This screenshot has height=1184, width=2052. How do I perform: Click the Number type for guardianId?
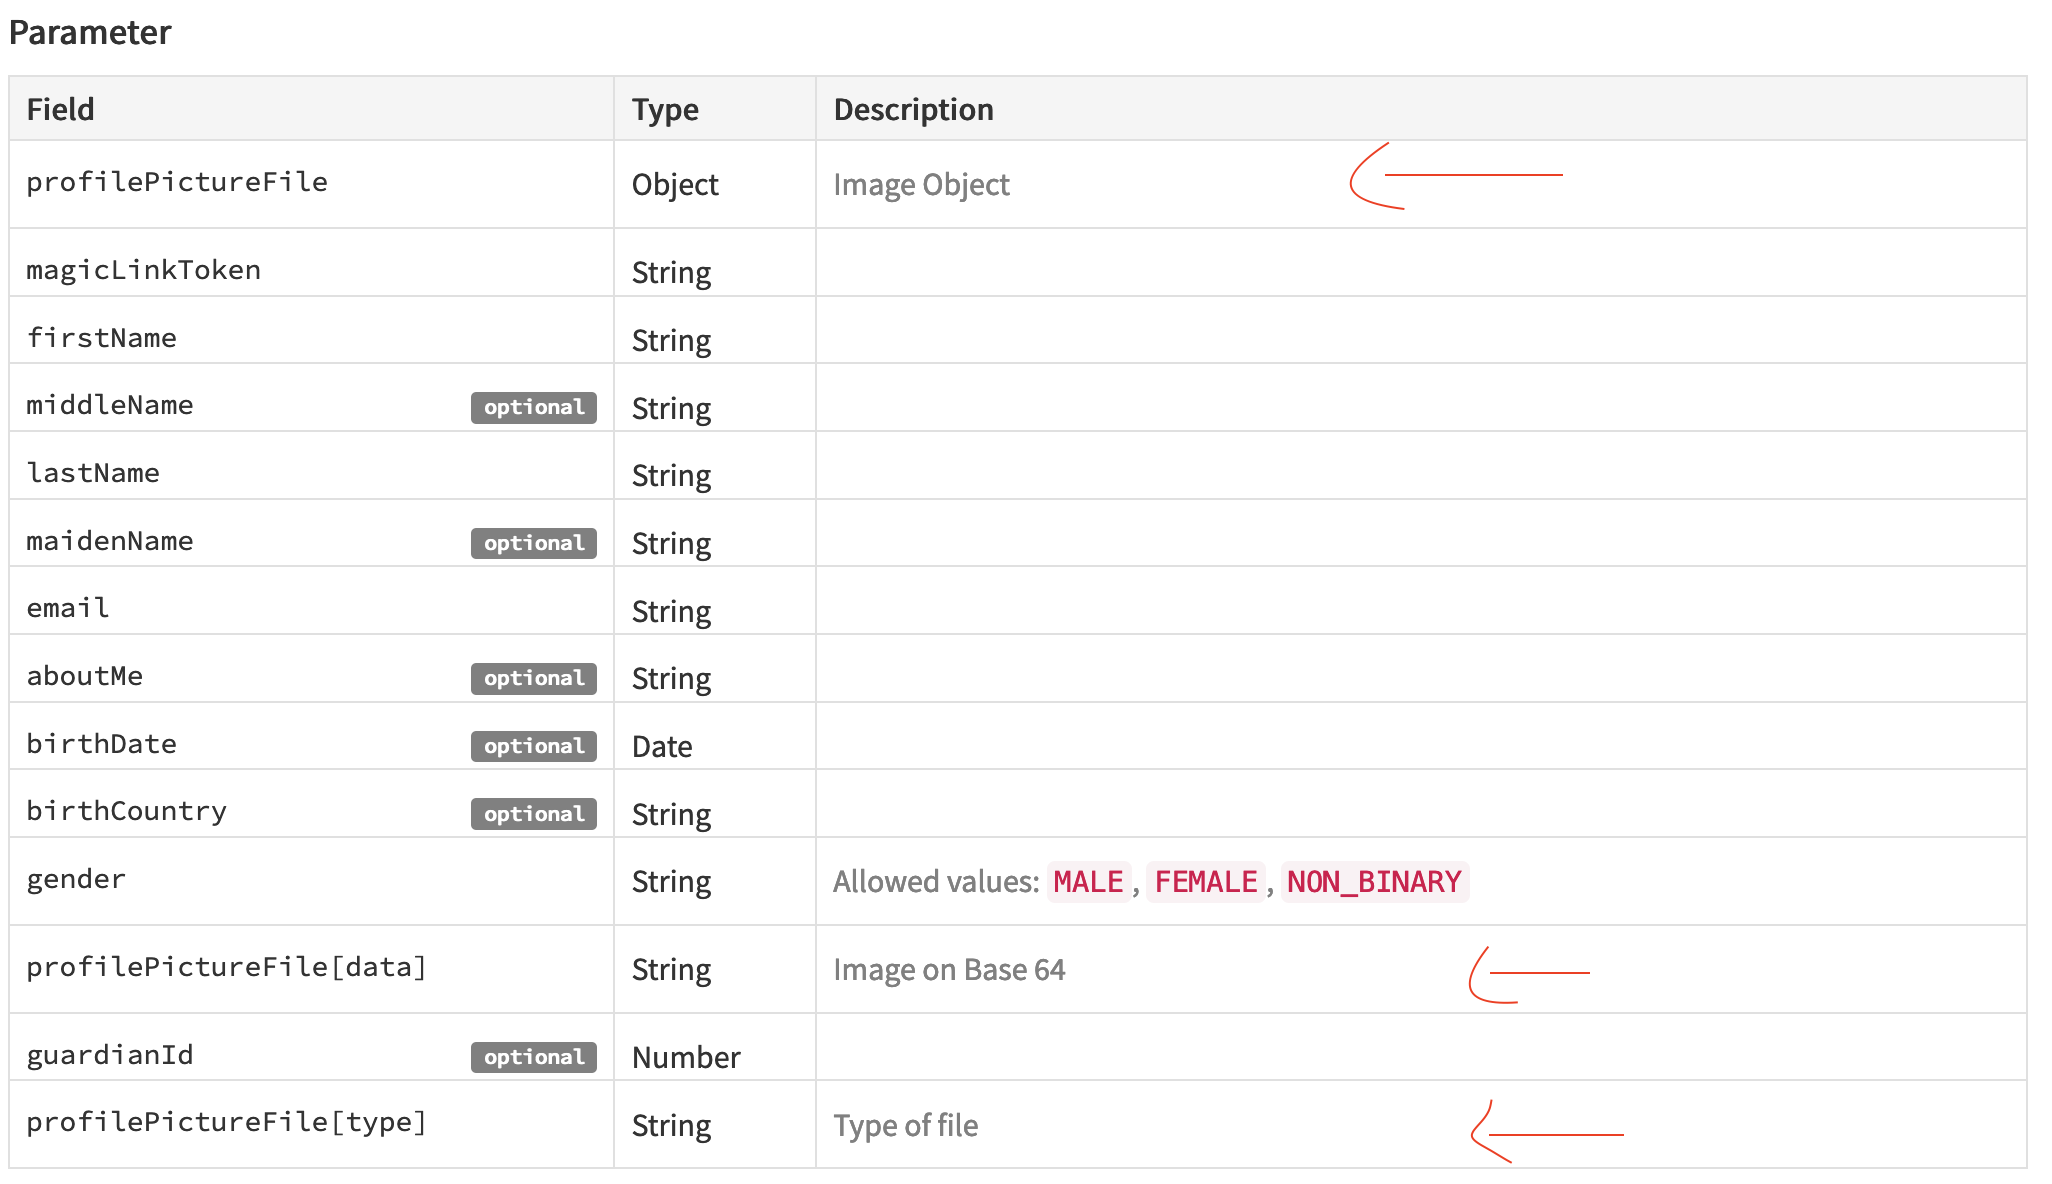686,1058
